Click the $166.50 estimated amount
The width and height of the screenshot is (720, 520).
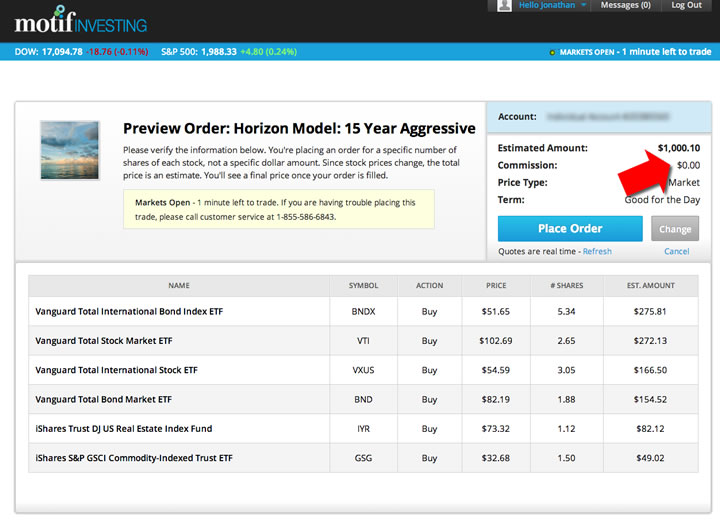[x=650, y=370]
